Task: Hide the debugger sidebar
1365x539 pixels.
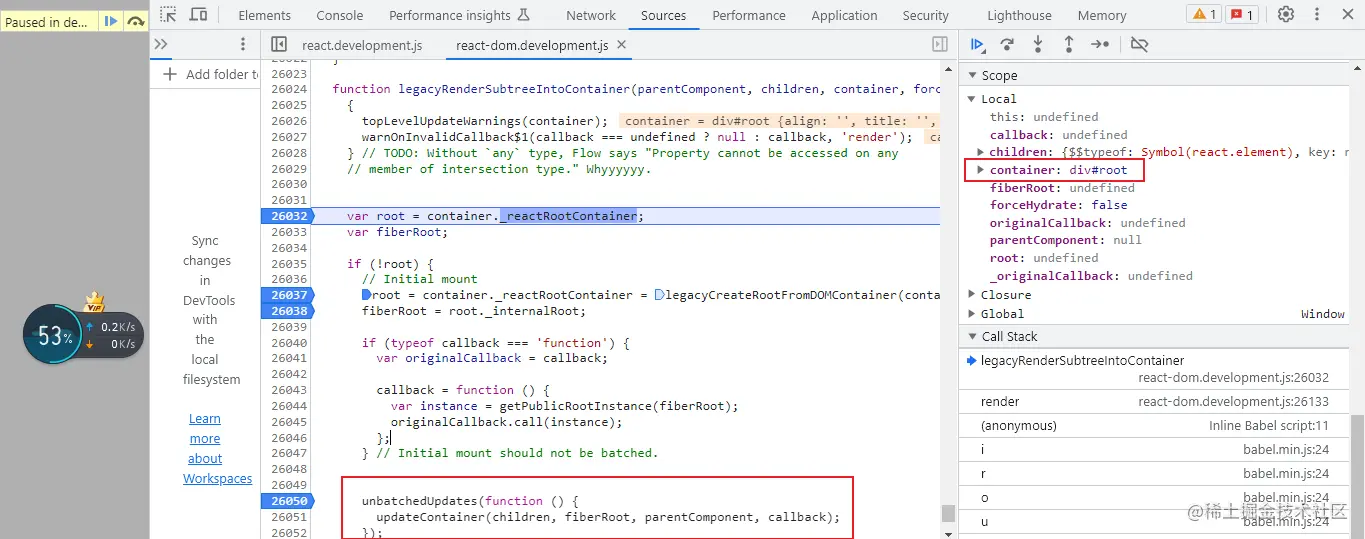Action: (x=939, y=44)
